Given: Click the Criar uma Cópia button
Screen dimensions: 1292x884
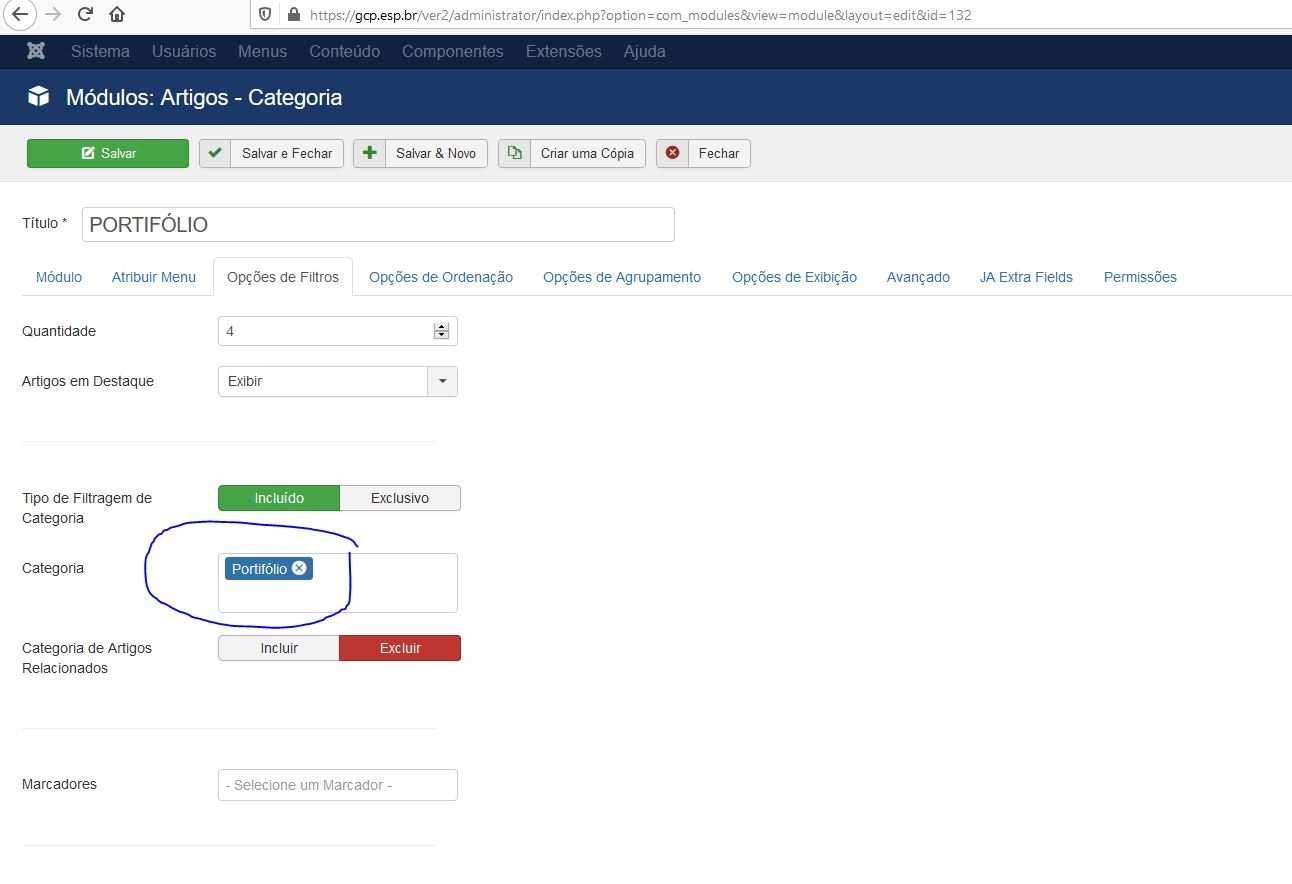Looking at the screenshot, I should pyautogui.click(x=572, y=153).
